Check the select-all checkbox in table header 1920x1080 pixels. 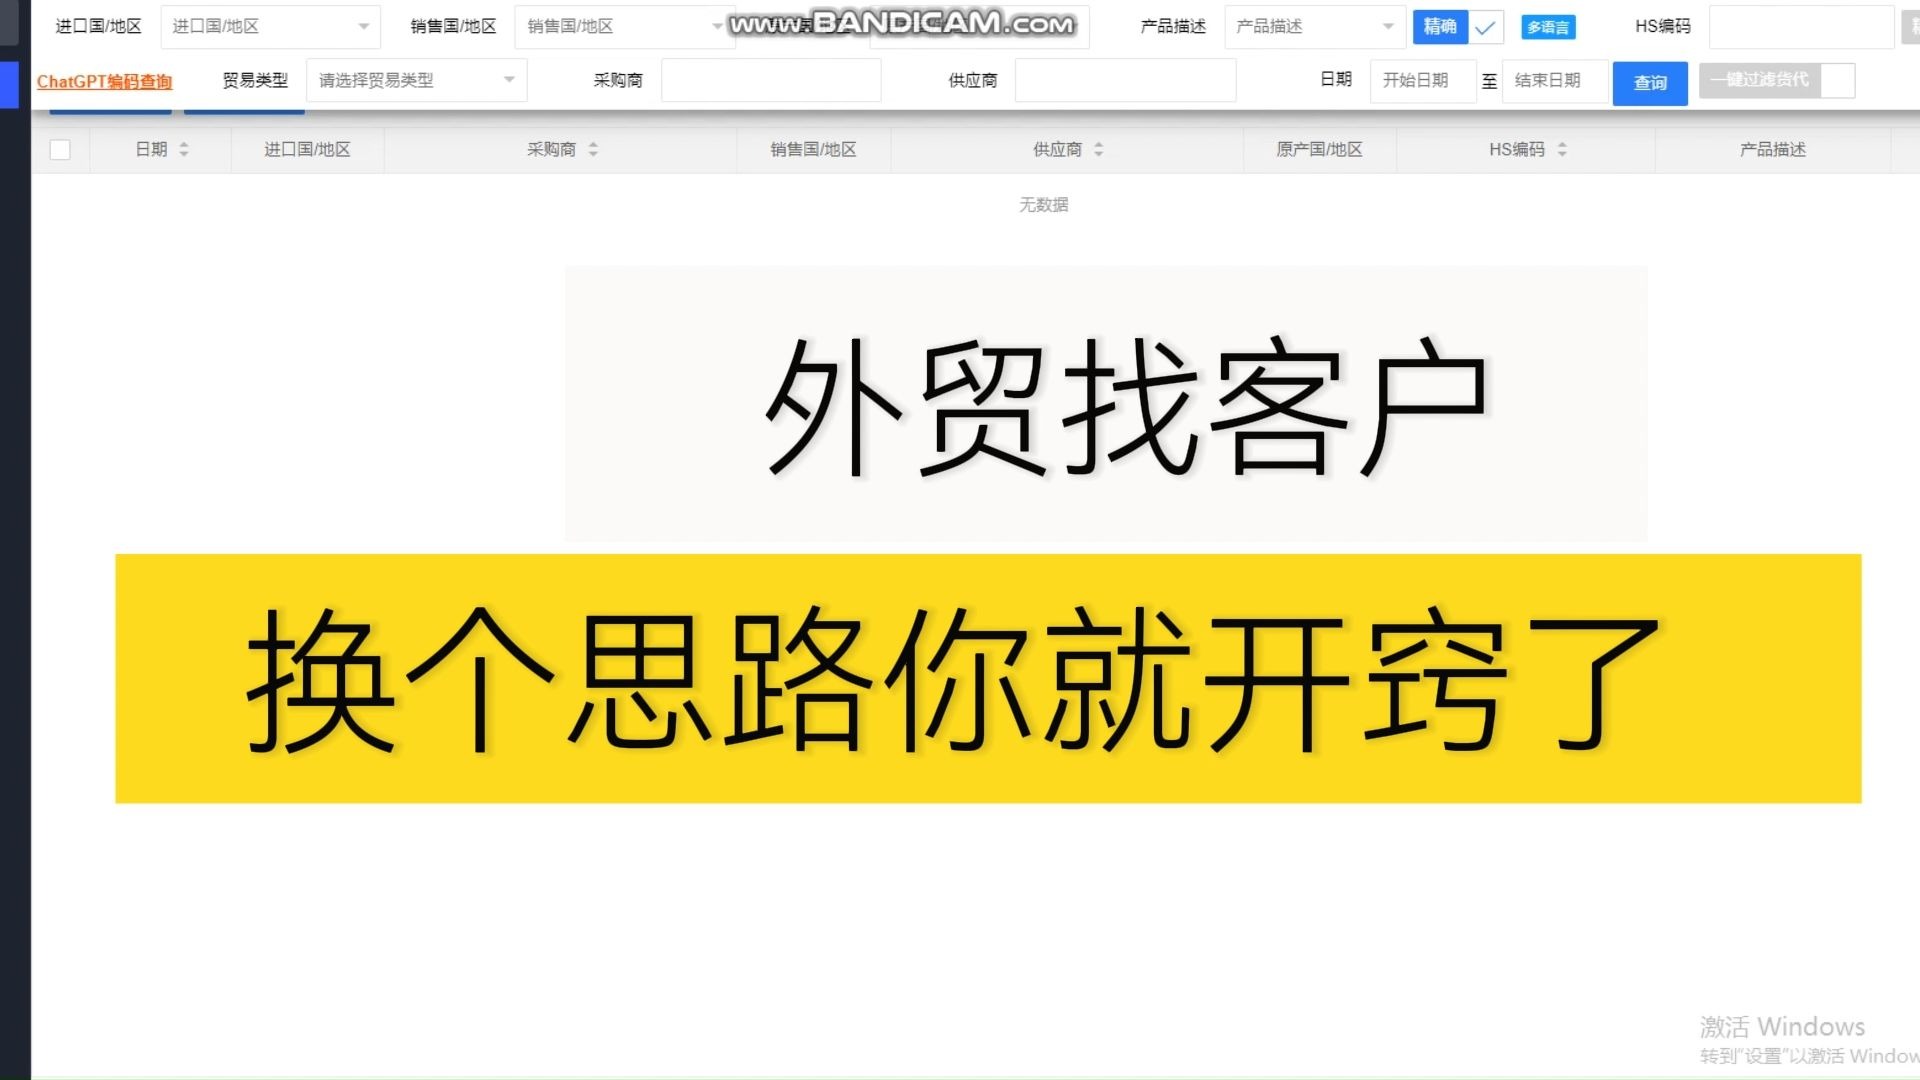pos(60,150)
